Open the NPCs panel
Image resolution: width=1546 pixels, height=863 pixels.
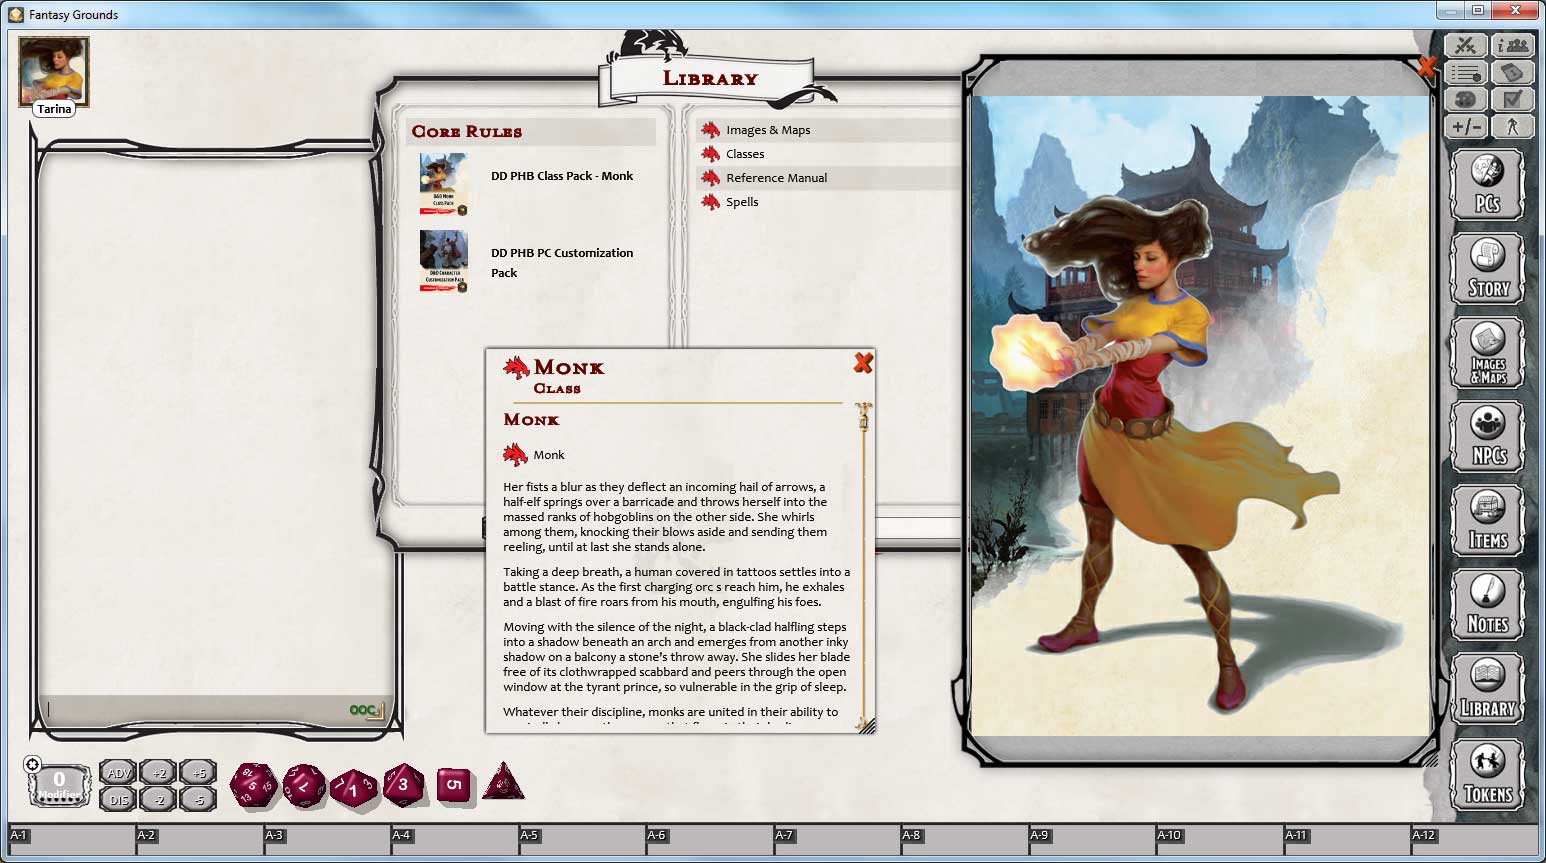click(1488, 436)
